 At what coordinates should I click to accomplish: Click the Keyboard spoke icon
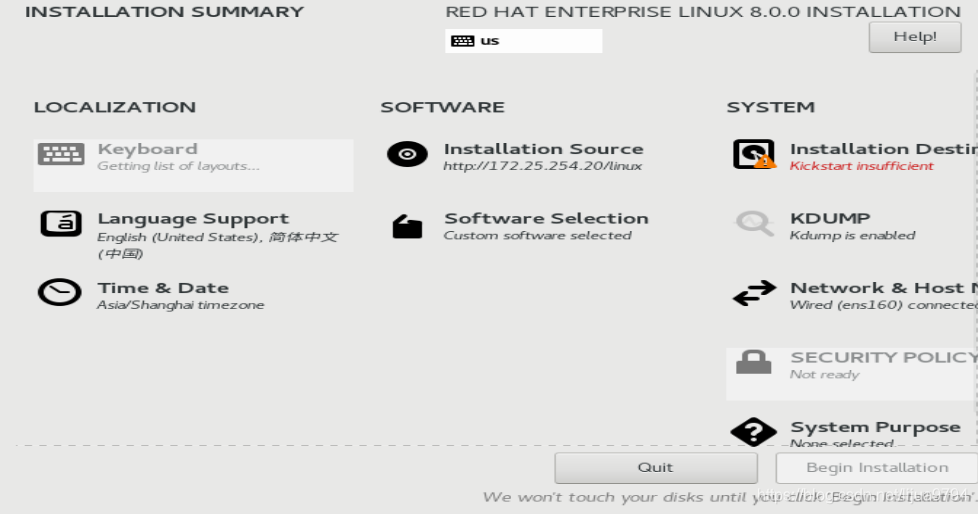tap(61, 153)
